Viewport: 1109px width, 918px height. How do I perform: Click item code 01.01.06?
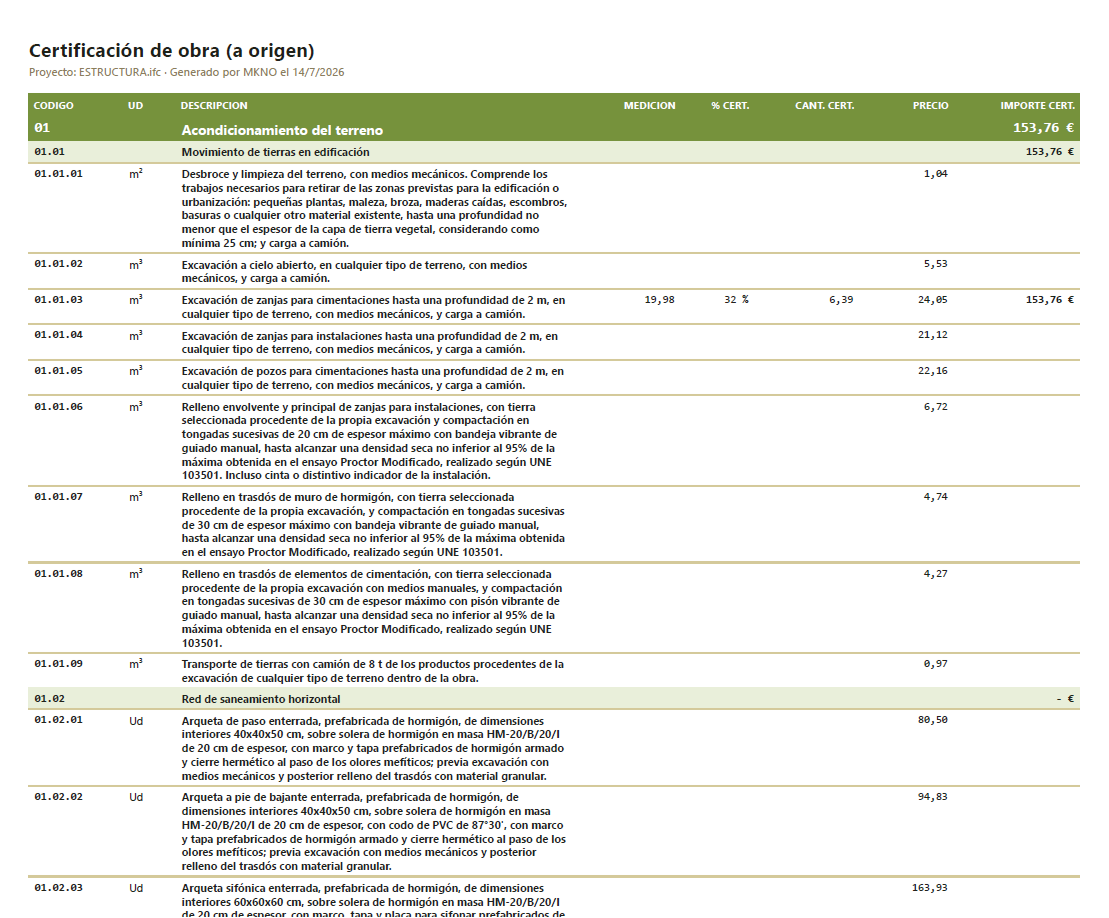(58, 407)
